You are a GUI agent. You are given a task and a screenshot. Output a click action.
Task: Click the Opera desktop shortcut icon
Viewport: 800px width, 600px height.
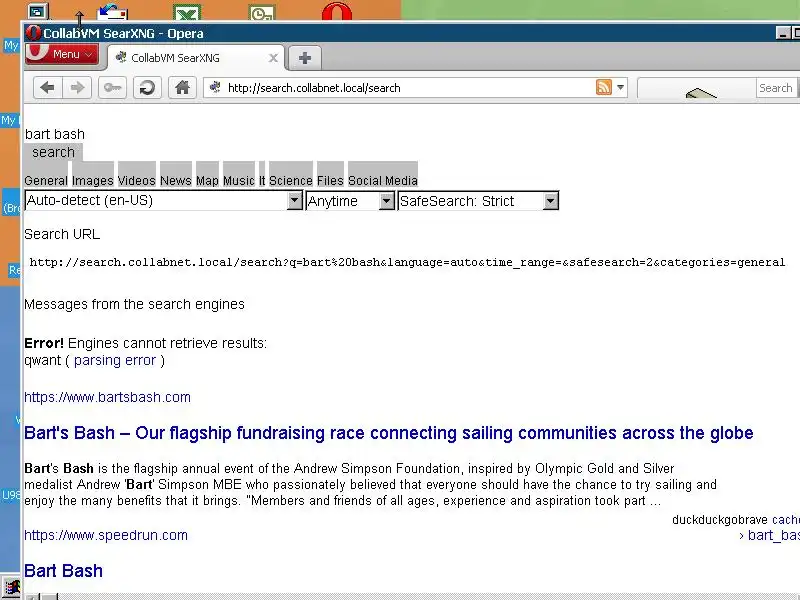337,11
